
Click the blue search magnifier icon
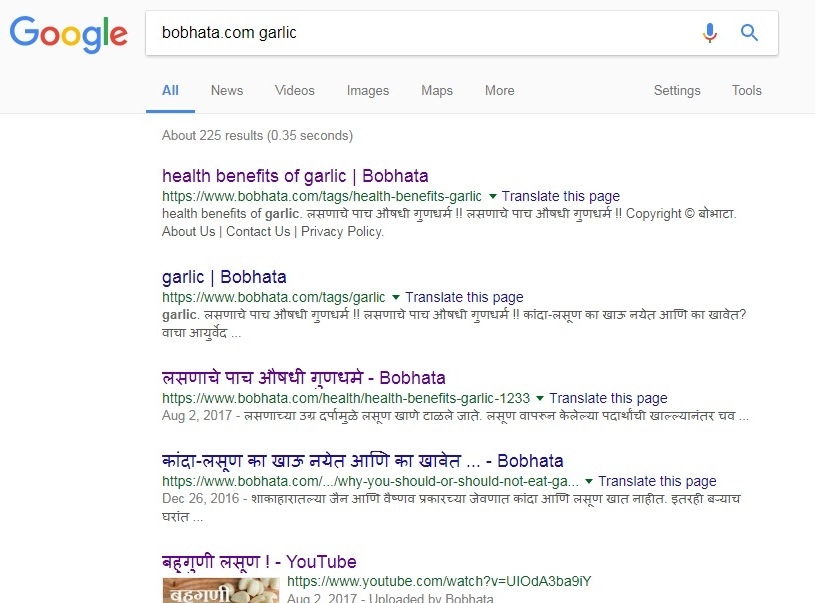click(x=749, y=33)
